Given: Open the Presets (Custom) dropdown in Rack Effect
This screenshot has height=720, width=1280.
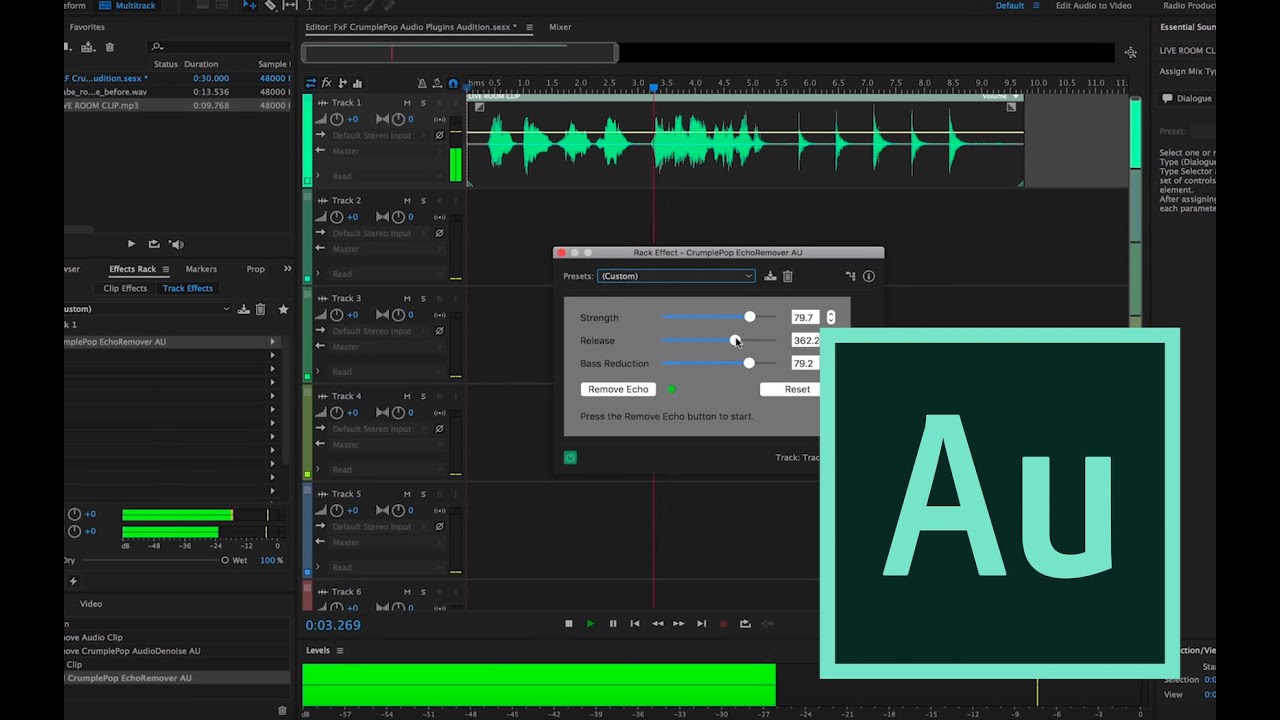Looking at the screenshot, I should (x=676, y=276).
